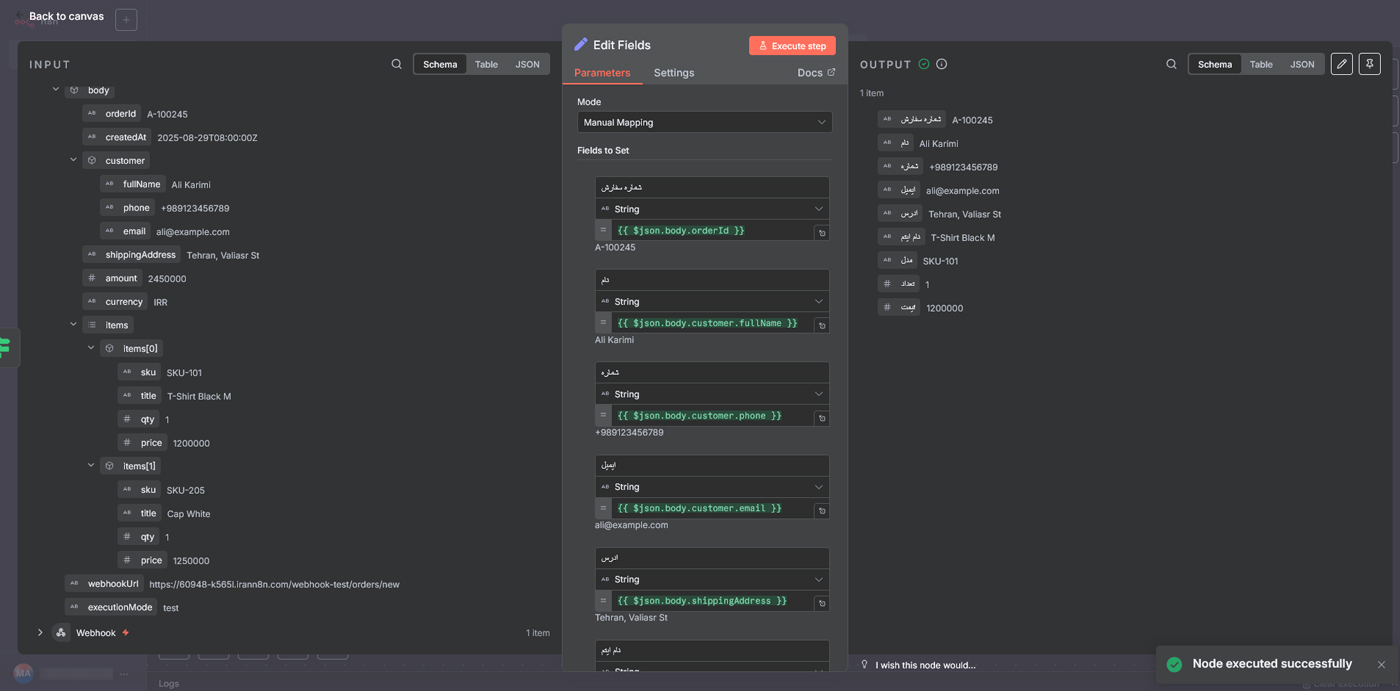Open the Mode Manual Mapping dropdown
This screenshot has width=1400, height=691.
click(x=704, y=122)
